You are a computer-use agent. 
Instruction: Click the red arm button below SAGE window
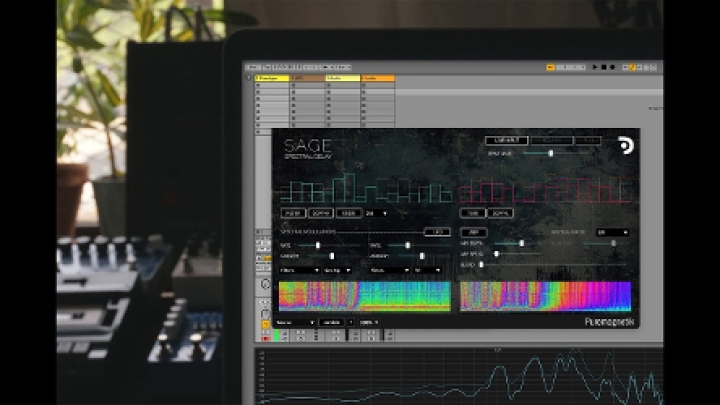click(265, 339)
